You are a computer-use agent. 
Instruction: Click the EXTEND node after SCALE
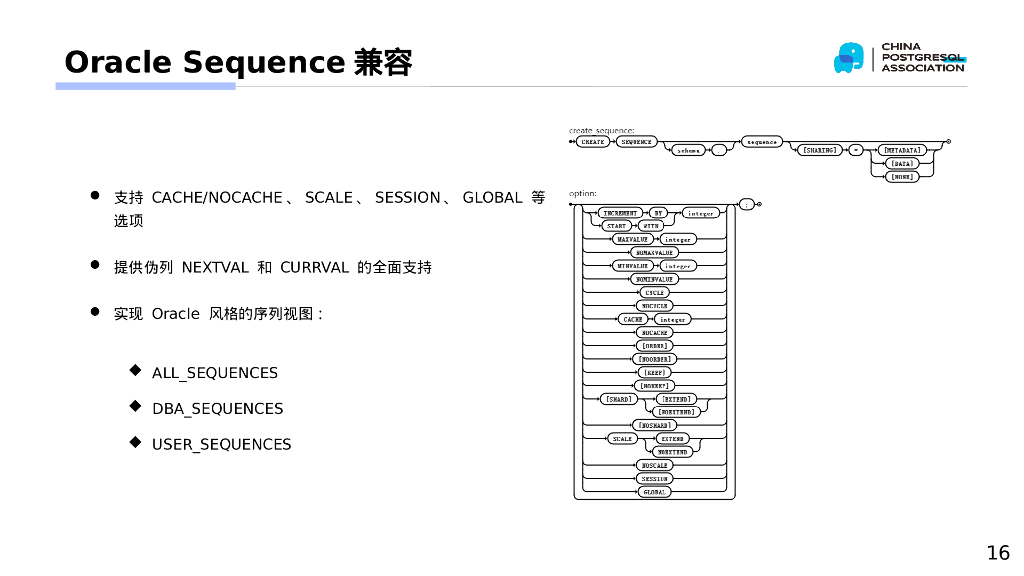pos(673,439)
